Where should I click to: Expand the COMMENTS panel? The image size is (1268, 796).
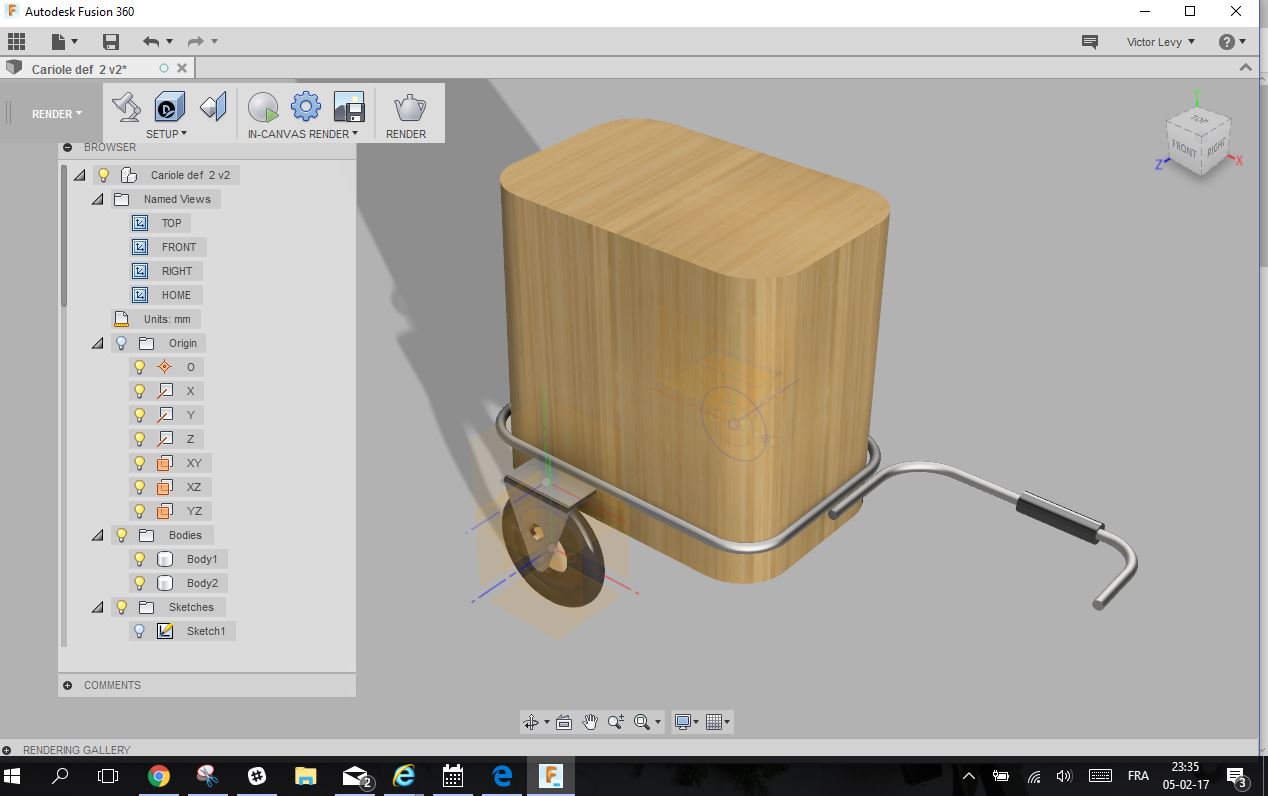tap(67, 685)
